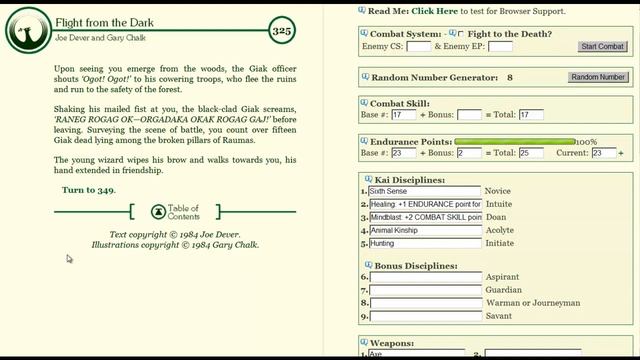Screen dimensions: 640x360
Task: Click 'Warman or Journeyman' rank label
Action: (533, 303)
